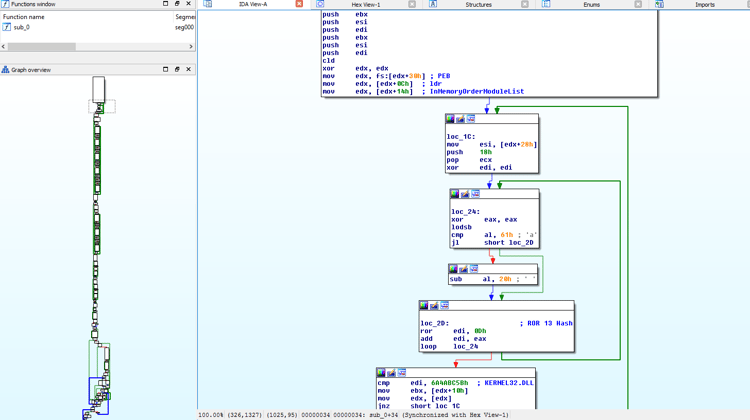This screenshot has width=750, height=420.
Task: Switch to the IDA View-A tab
Action: pos(253,4)
